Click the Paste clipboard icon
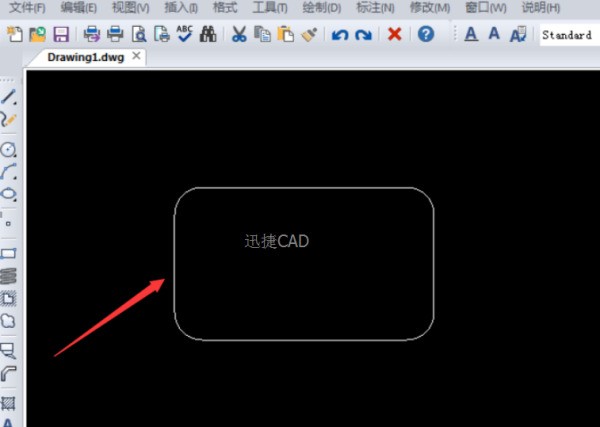 click(285, 34)
